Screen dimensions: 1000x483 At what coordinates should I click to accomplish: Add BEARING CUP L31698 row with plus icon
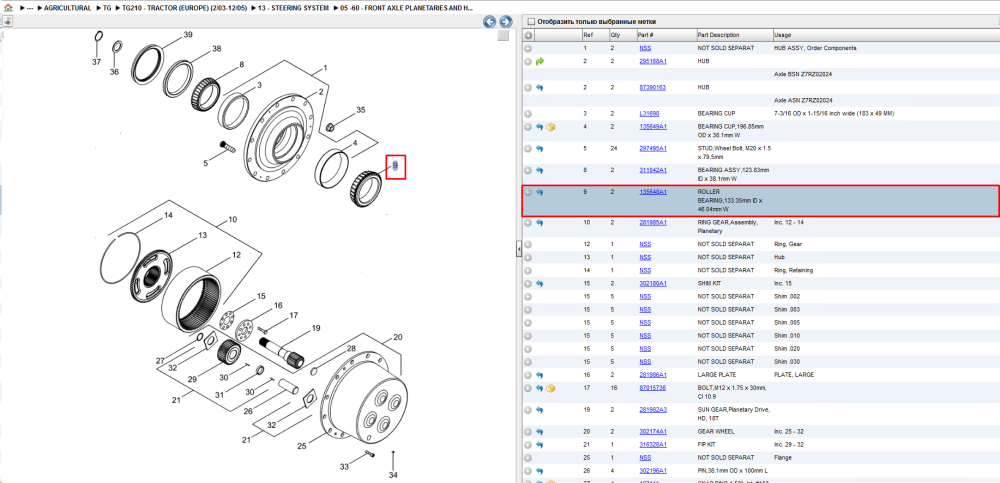(528, 114)
